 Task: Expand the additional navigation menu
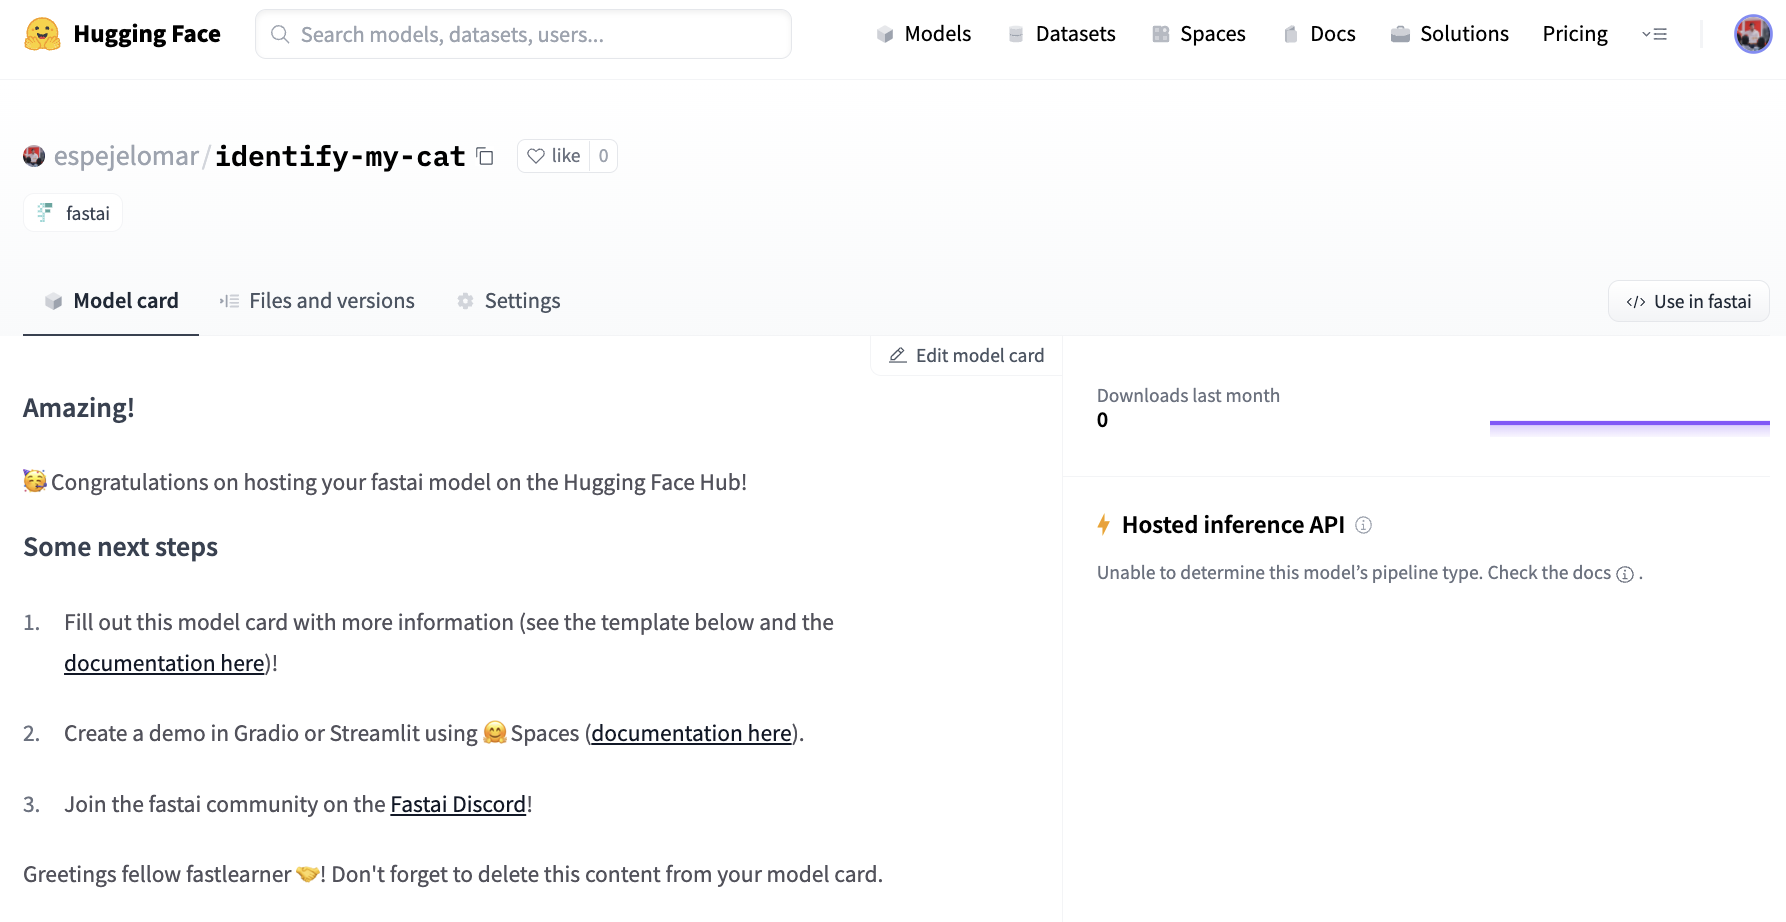(x=1654, y=34)
